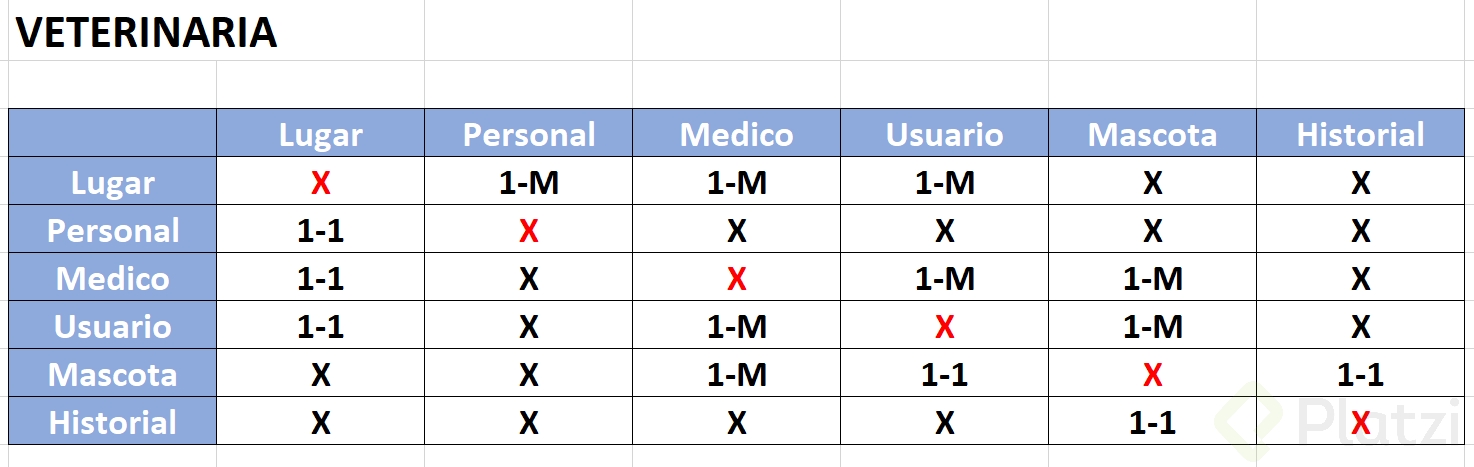
Task: Select the Historial column header cell
Action: click(1360, 134)
